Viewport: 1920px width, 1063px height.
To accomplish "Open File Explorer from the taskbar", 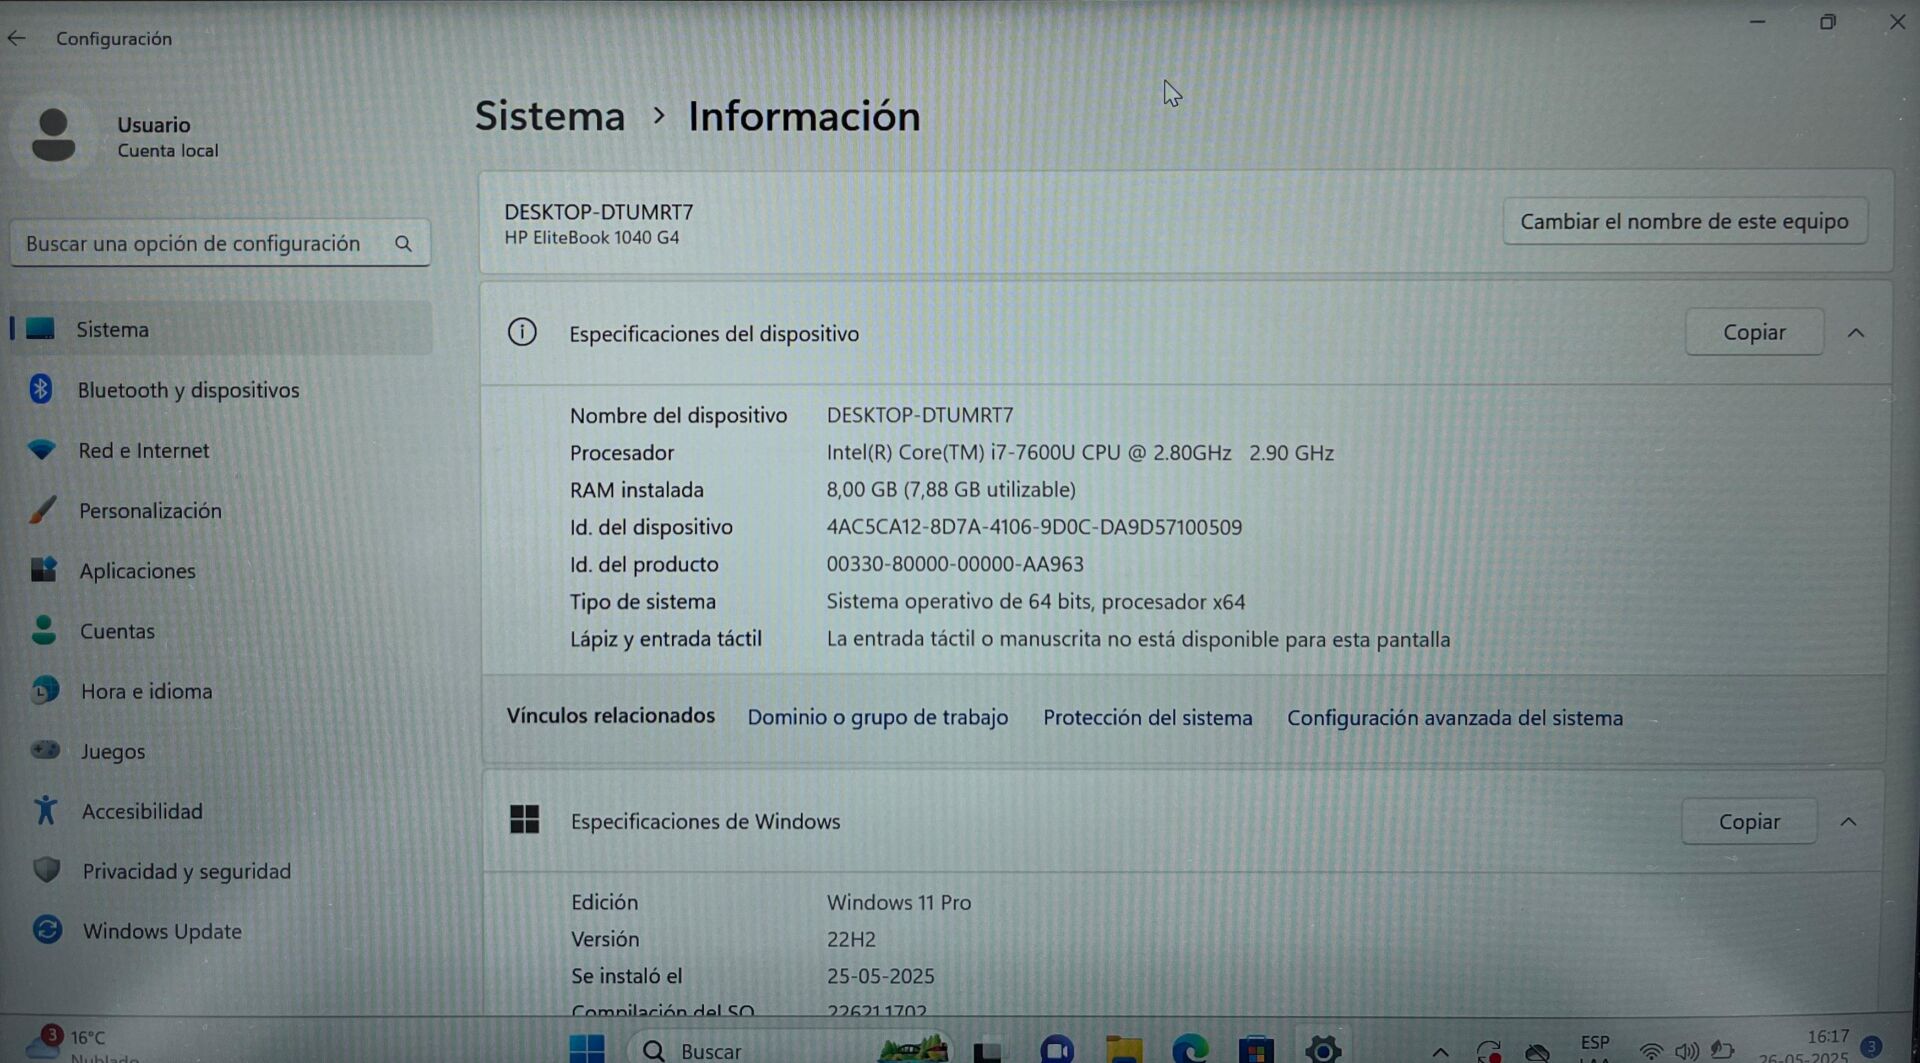I will pyautogui.click(x=1124, y=1050).
